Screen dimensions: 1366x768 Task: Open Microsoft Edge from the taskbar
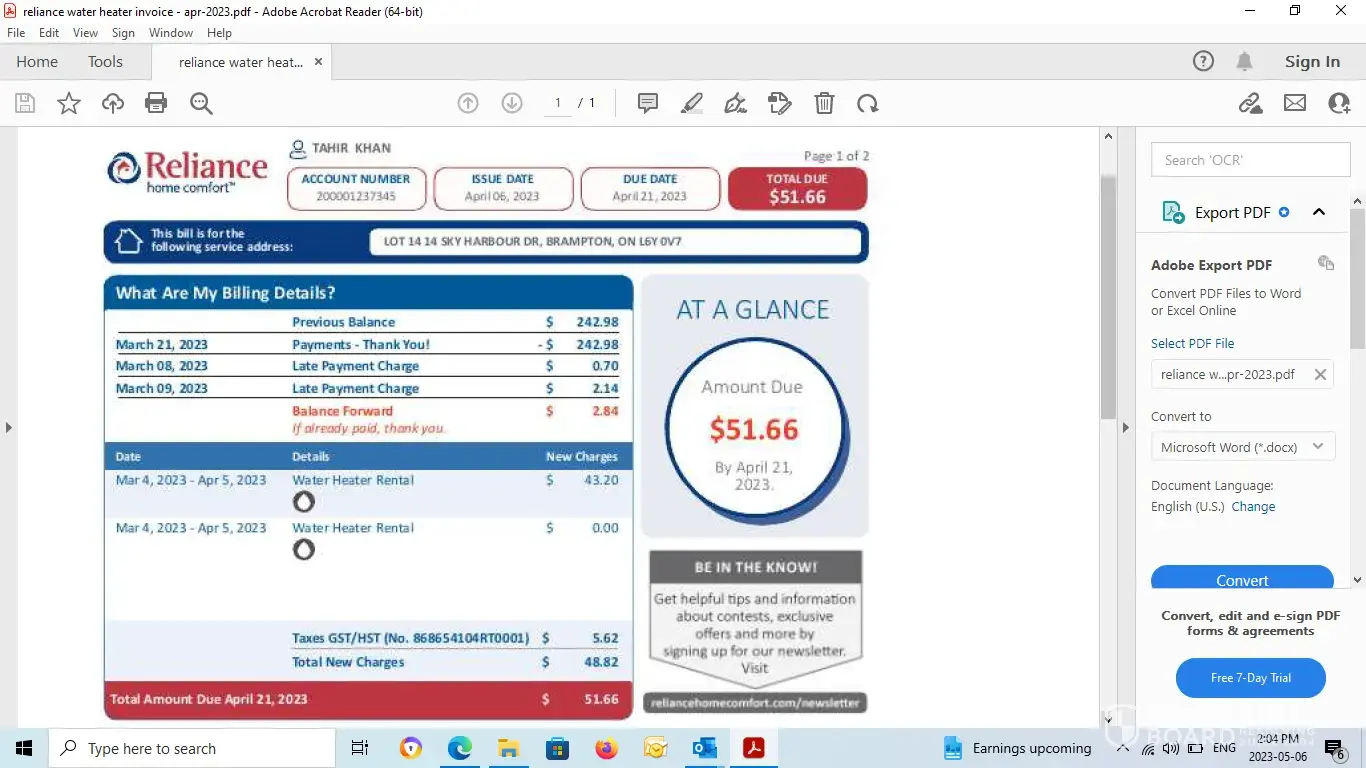(460, 748)
